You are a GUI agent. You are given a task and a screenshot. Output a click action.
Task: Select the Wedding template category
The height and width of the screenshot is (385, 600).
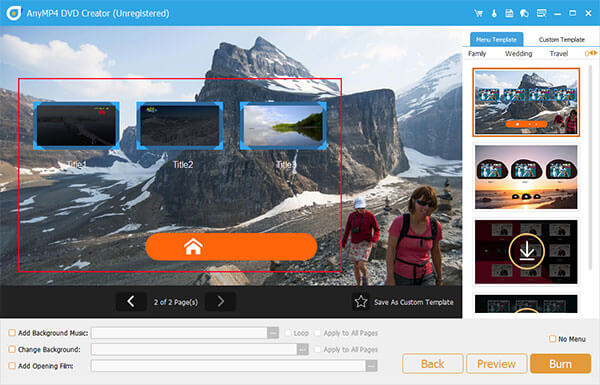(x=518, y=54)
